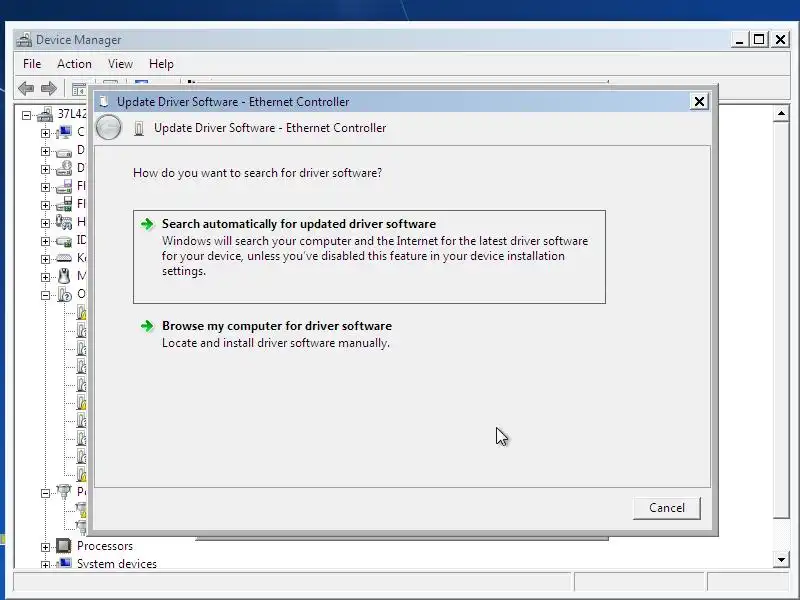800x600 pixels.
Task: Select the Computer category monitor icon
Action: [64, 132]
